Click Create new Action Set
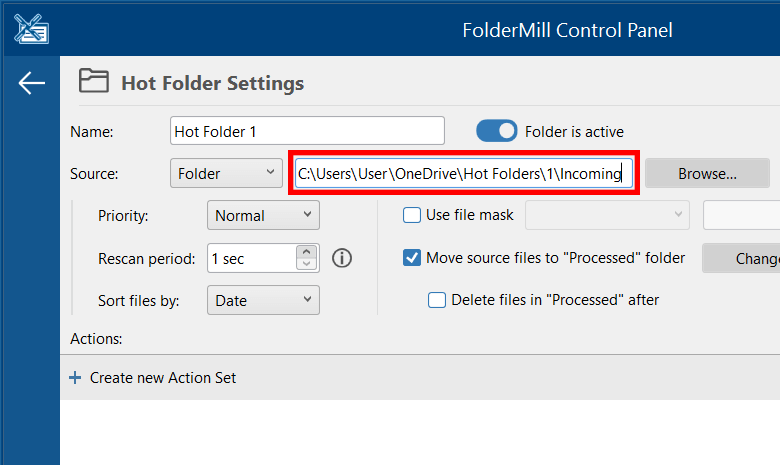 163,378
